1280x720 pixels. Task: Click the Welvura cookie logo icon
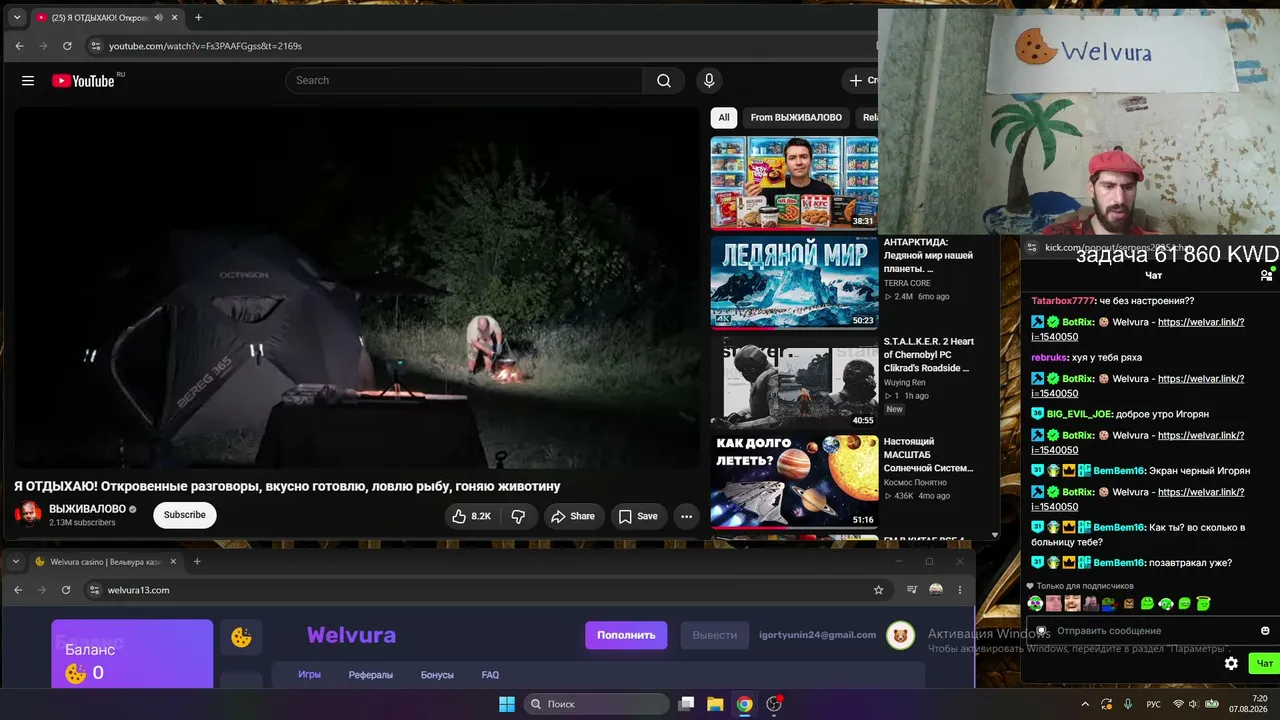pos(241,636)
